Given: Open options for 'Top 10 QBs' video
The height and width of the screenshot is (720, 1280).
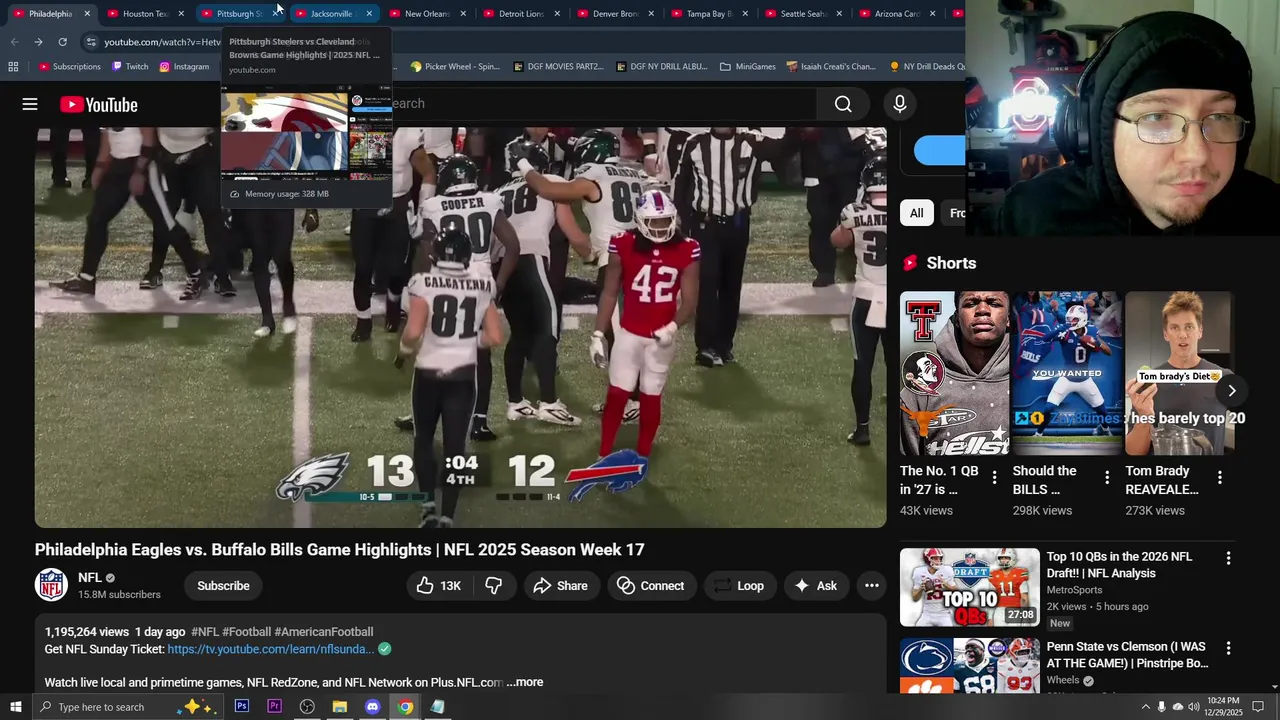Looking at the screenshot, I should (x=1228, y=558).
